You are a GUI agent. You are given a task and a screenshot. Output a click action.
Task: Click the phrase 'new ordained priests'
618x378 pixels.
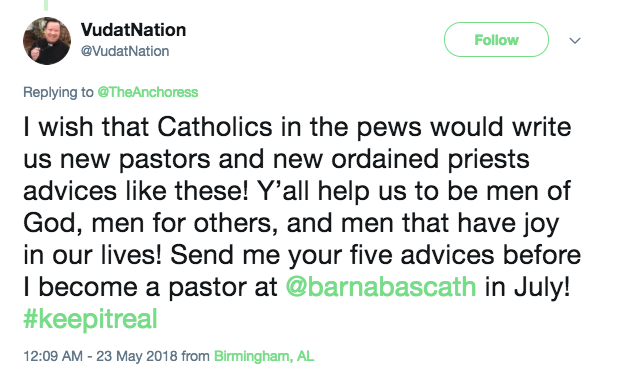point(401,159)
